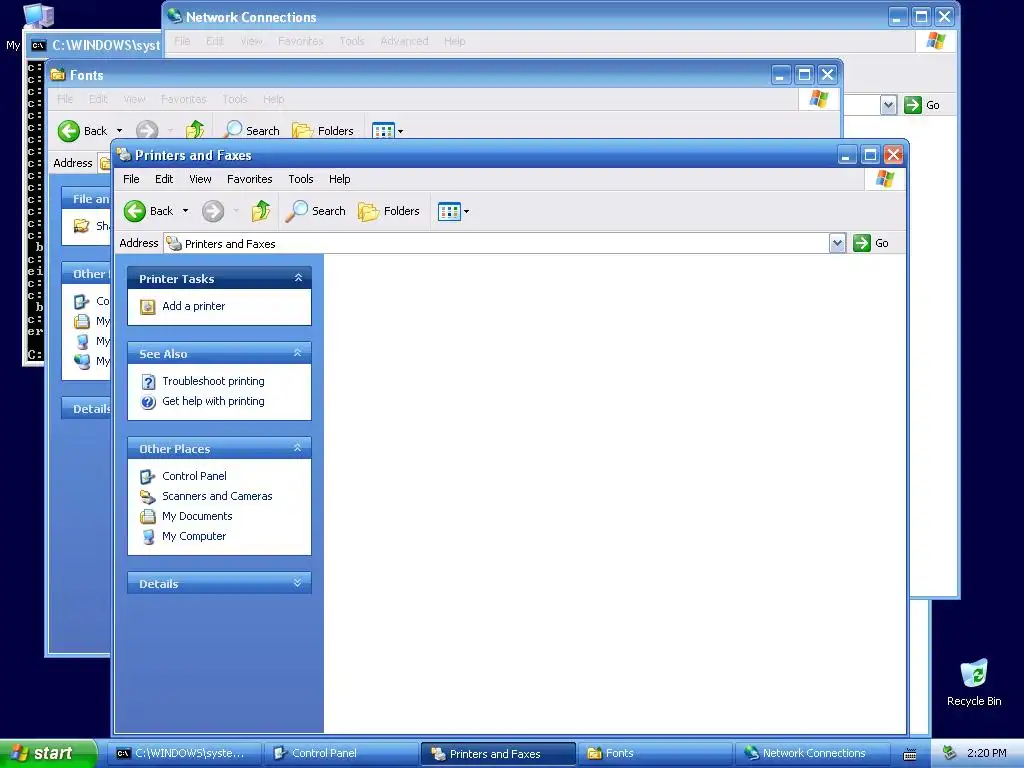Screen dimensions: 1024x768
Task: Collapse the Printer Tasks panel
Action: (x=298, y=278)
